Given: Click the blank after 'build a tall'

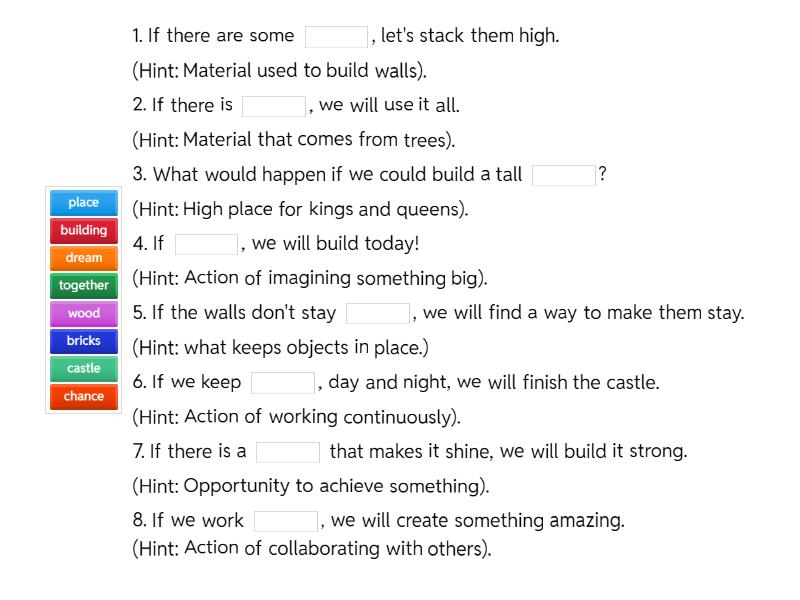Looking at the screenshot, I should click(x=563, y=175).
